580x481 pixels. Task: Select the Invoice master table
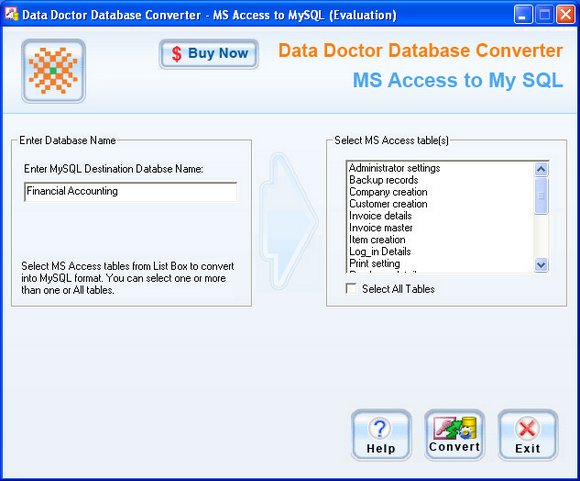pyautogui.click(x=381, y=228)
